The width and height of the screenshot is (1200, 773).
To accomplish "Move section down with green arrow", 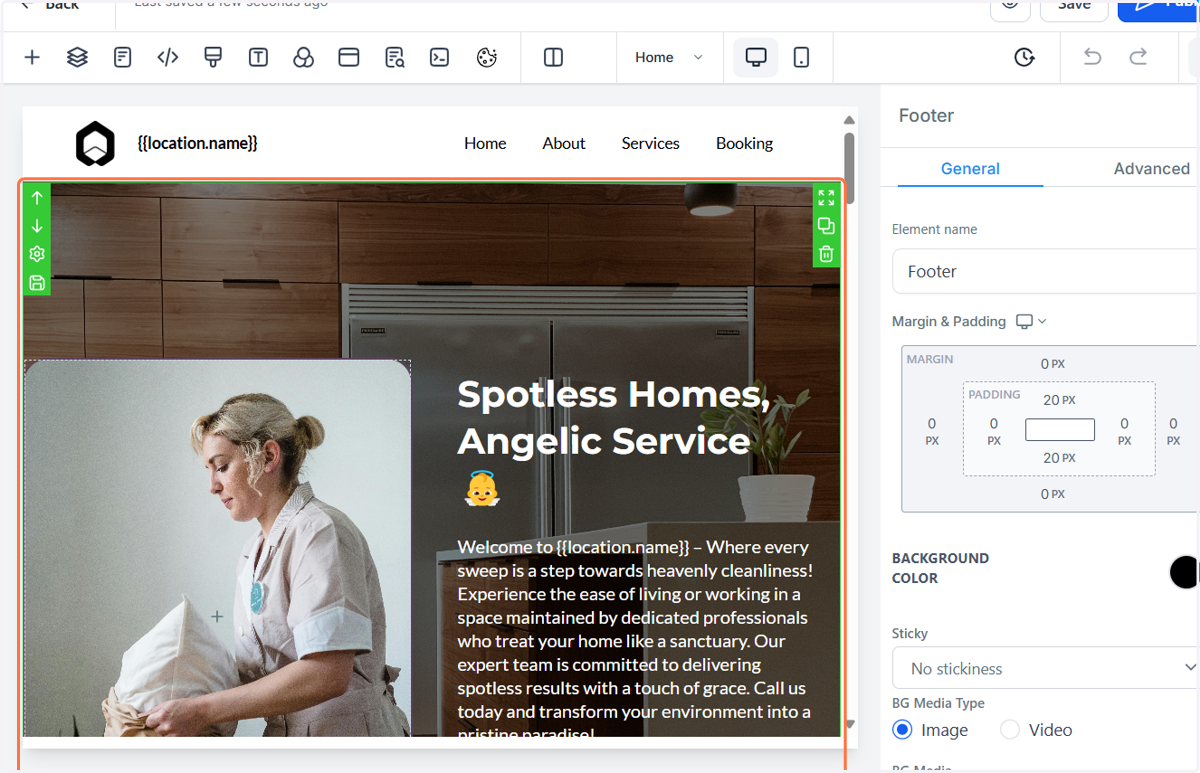I will point(37,226).
